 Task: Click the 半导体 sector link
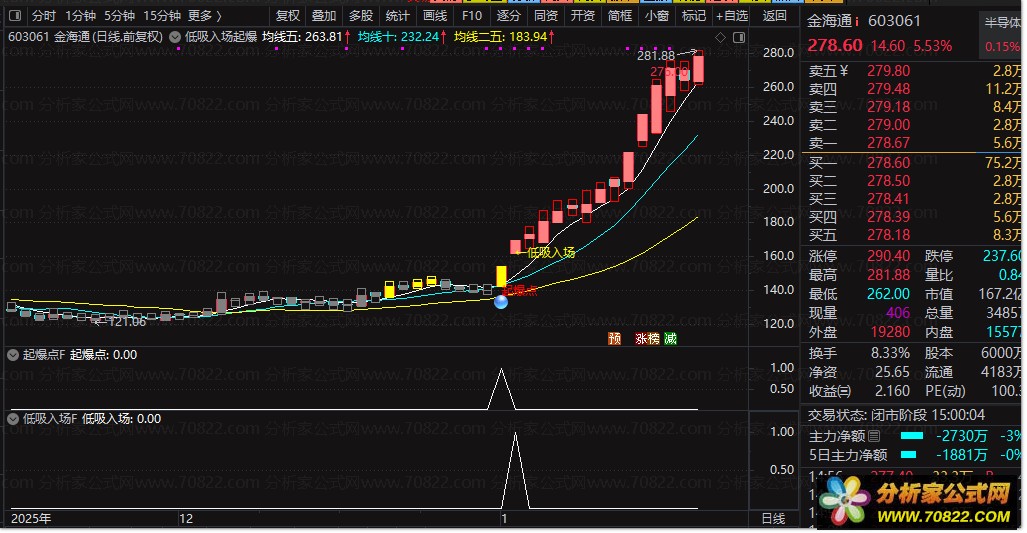coord(1003,22)
